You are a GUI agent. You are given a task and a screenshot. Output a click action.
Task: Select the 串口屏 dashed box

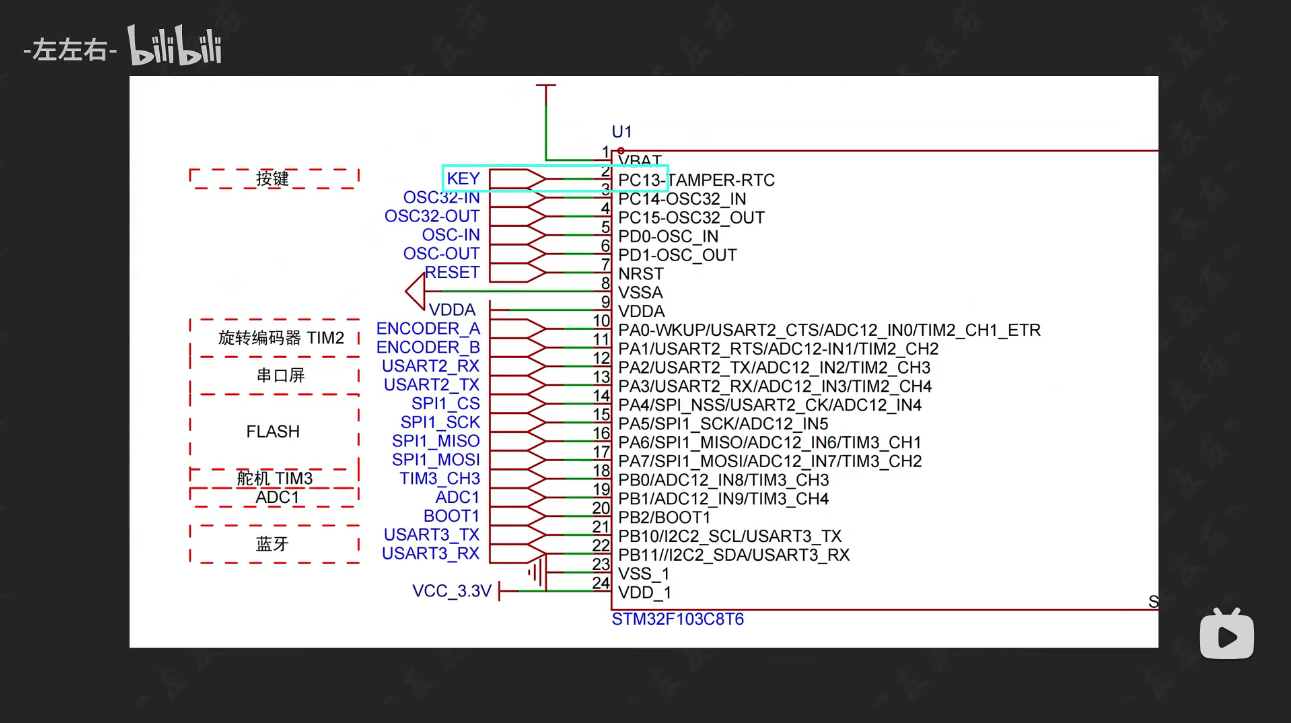[274, 376]
